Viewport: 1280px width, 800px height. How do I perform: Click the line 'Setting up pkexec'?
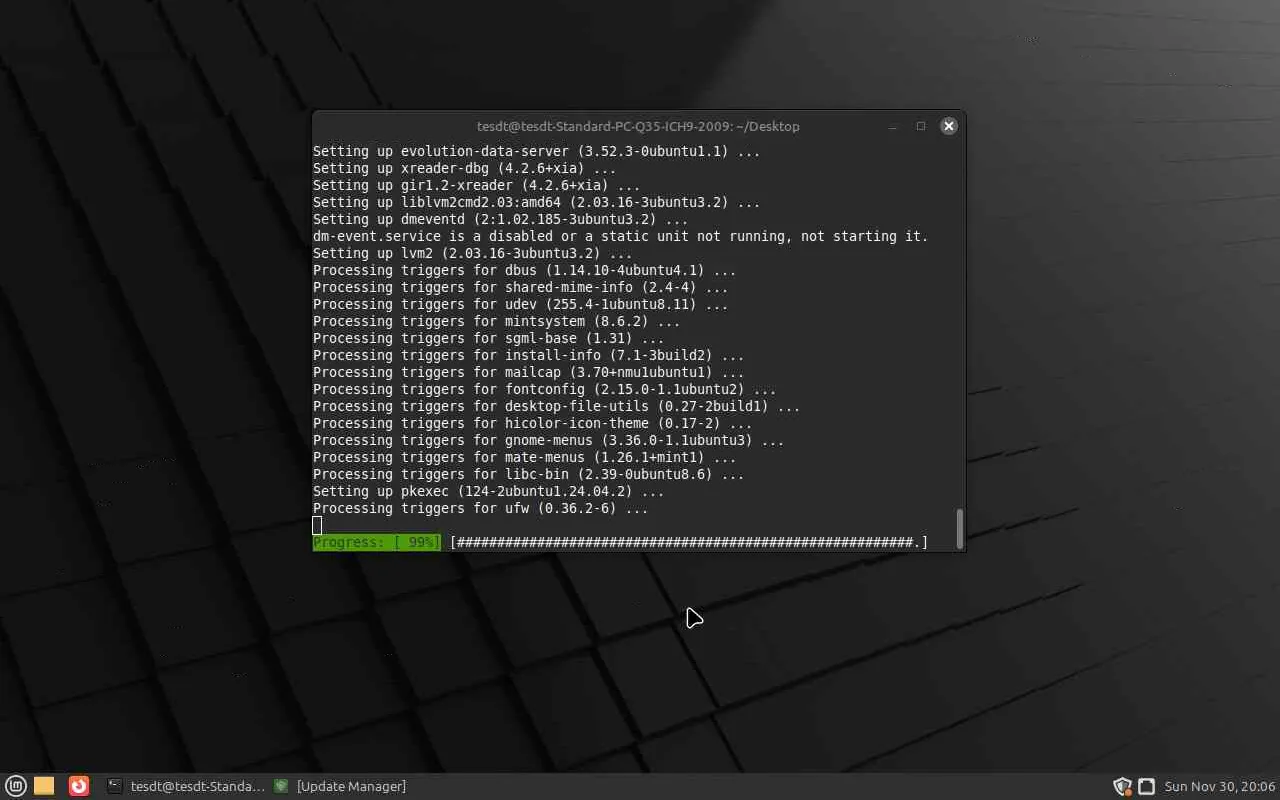(488, 491)
